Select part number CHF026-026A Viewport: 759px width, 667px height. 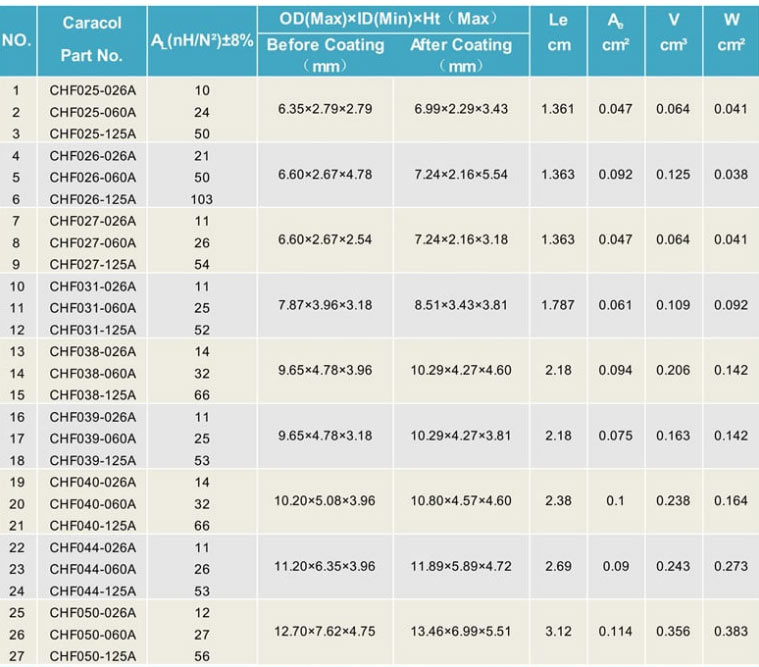point(92,156)
